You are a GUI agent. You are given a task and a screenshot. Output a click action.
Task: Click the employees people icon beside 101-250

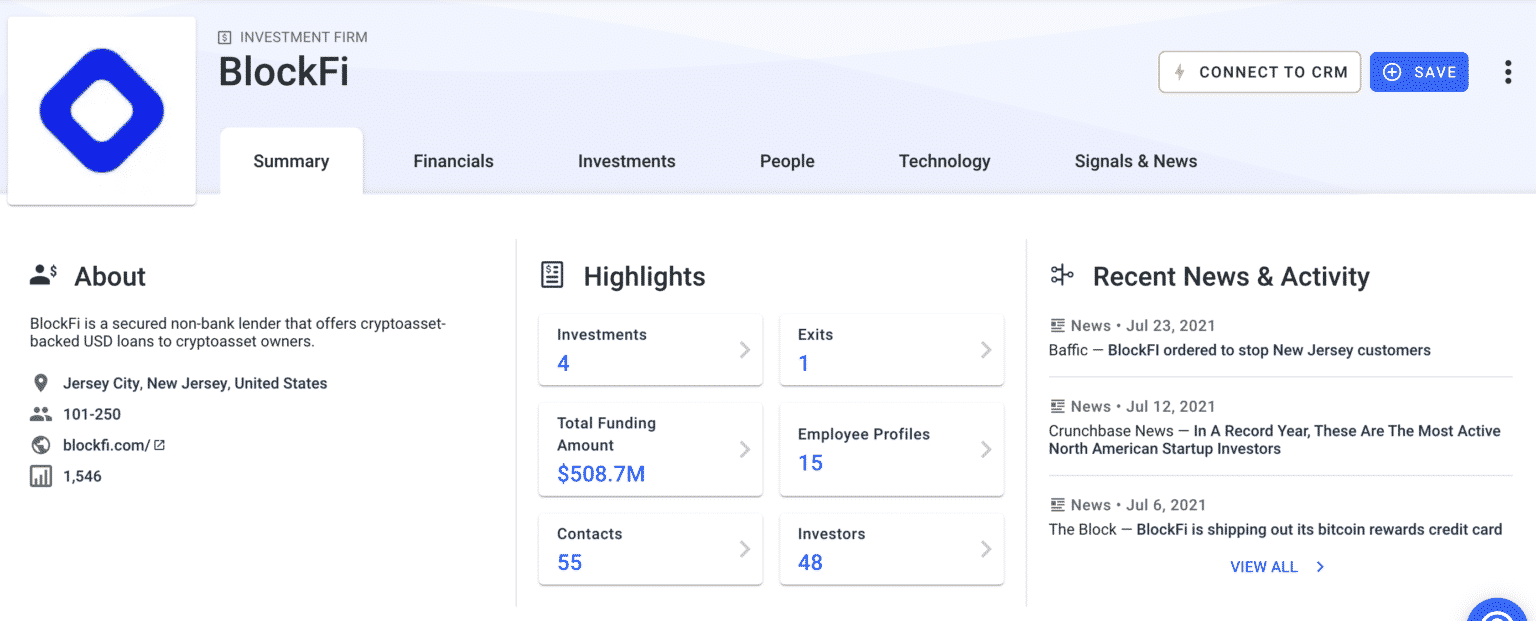[41, 414]
